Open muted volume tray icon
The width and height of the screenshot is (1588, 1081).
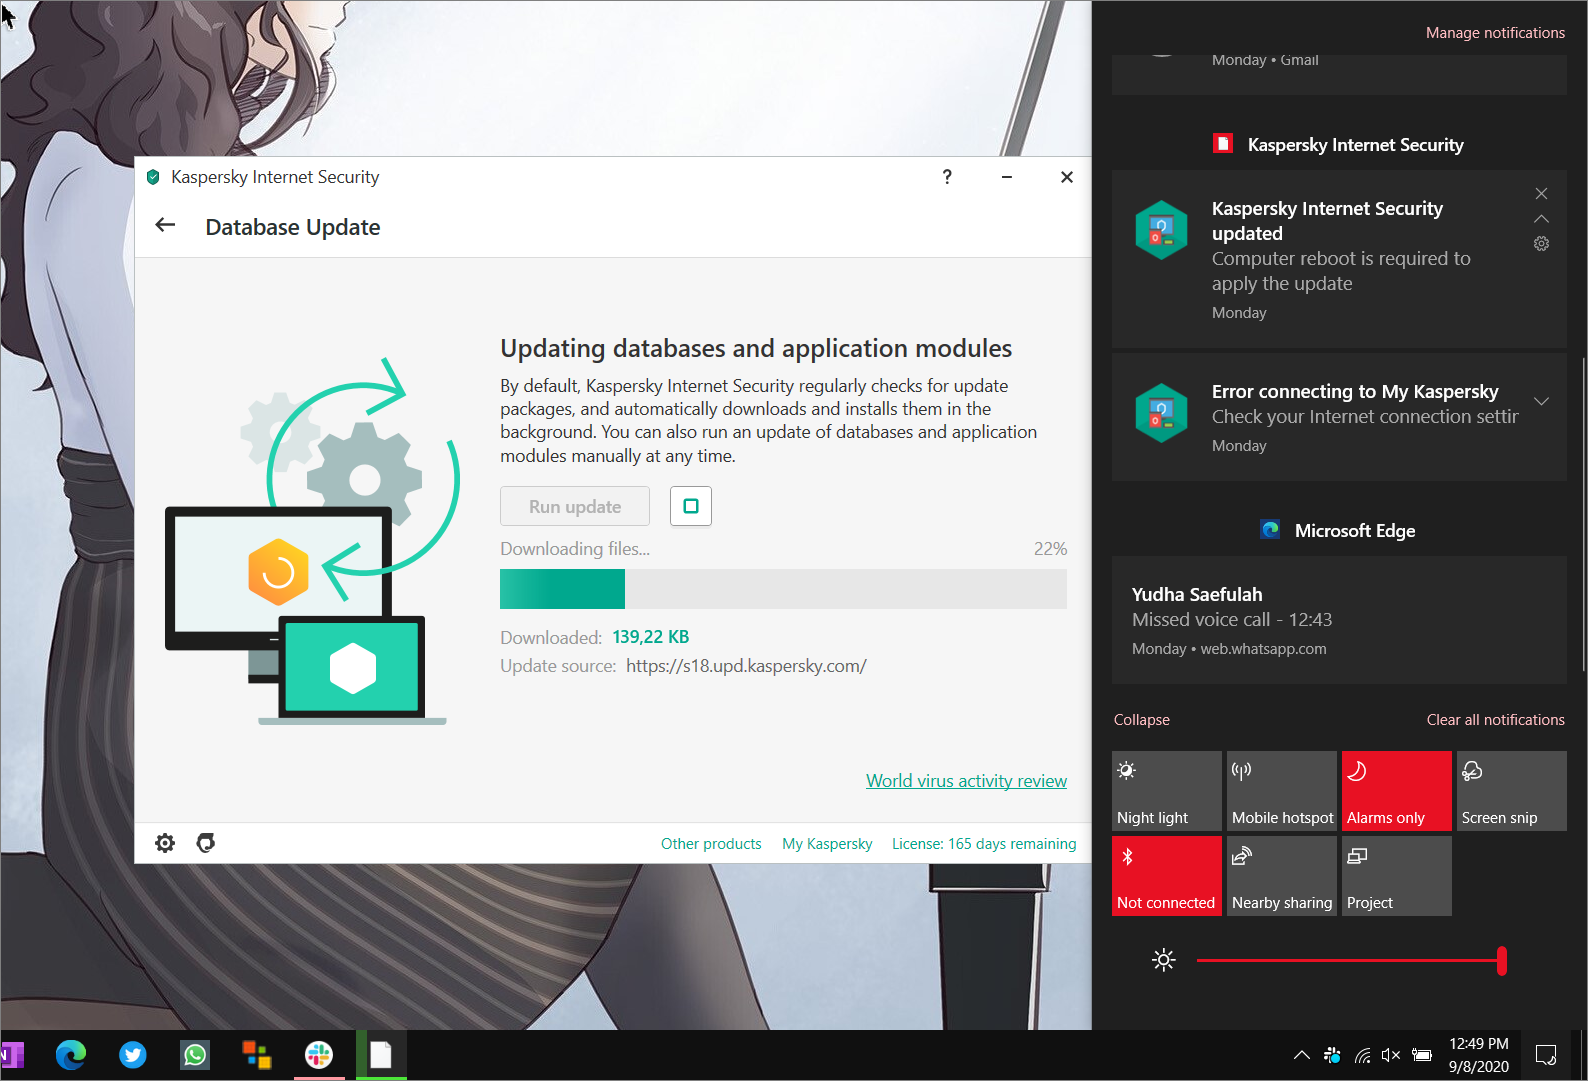[x=1391, y=1055]
